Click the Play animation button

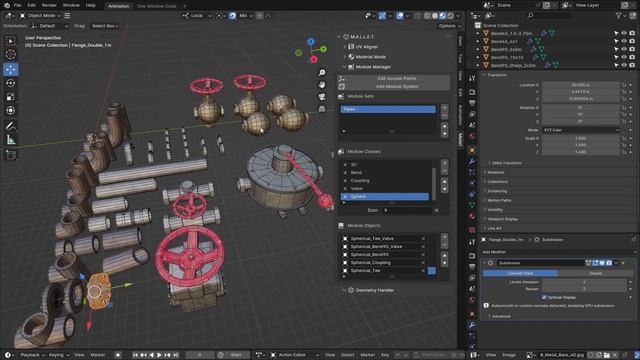(159, 355)
